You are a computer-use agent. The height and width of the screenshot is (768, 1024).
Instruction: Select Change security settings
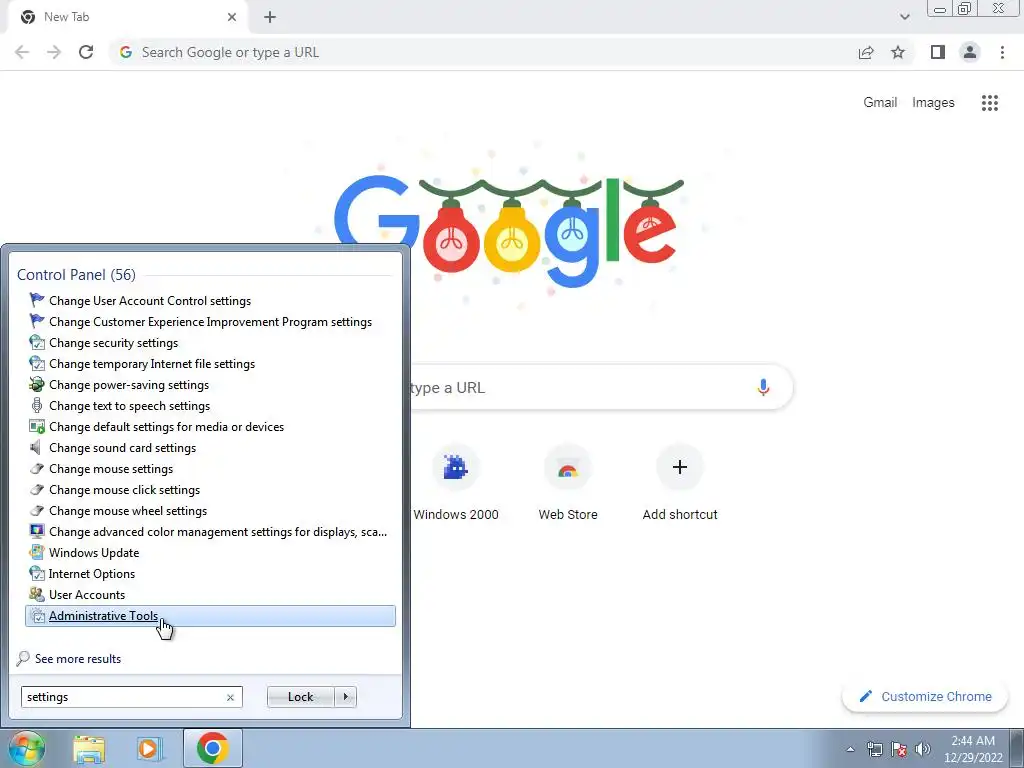click(210, 343)
